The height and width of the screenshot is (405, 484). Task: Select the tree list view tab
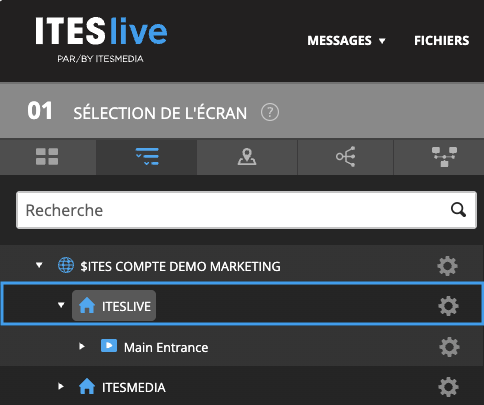[147, 157]
